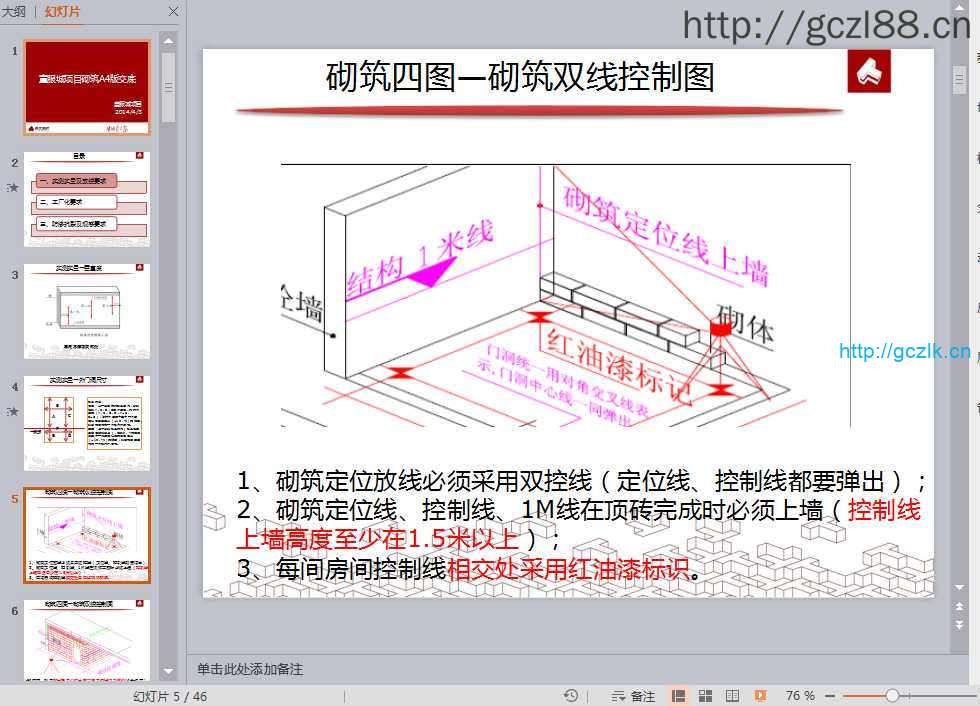980x706 pixels.
Task: Jump to slide 4 thumbnail
Action: pos(87,423)
